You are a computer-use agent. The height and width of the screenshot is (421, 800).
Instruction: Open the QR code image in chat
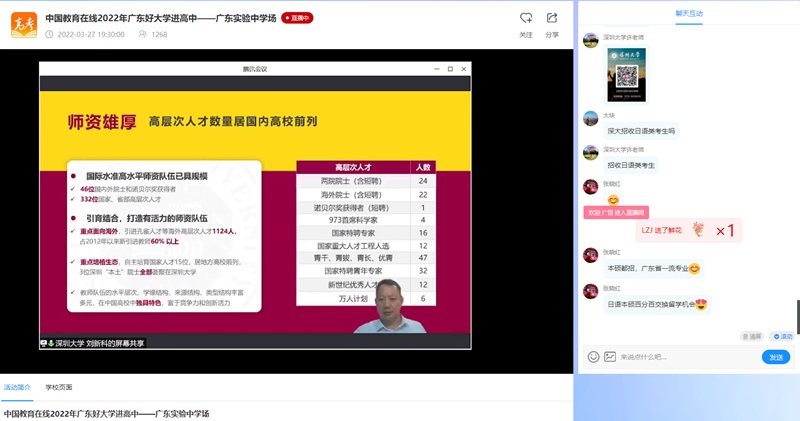pos(626,75)
